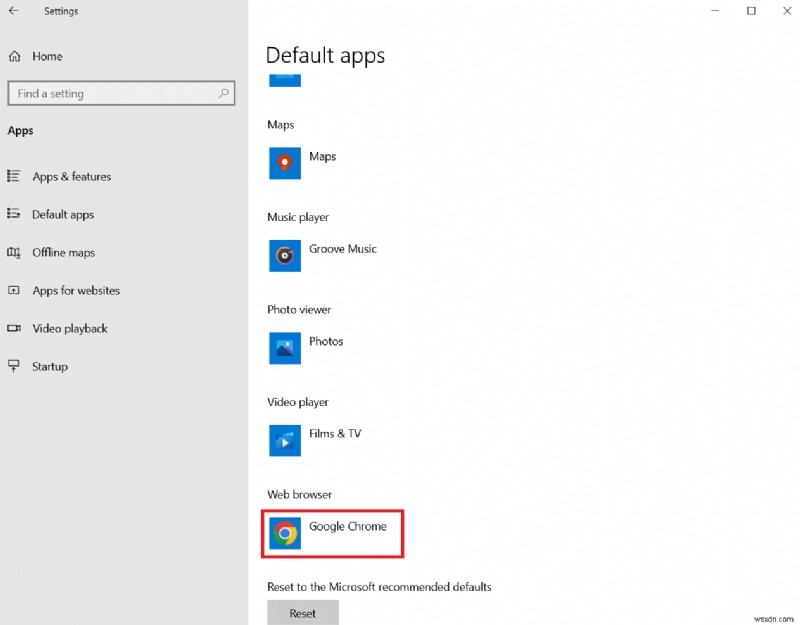Select Default apps in sidebar
The height and width of the screenshot is (625, 800).
tap(63, 215)
